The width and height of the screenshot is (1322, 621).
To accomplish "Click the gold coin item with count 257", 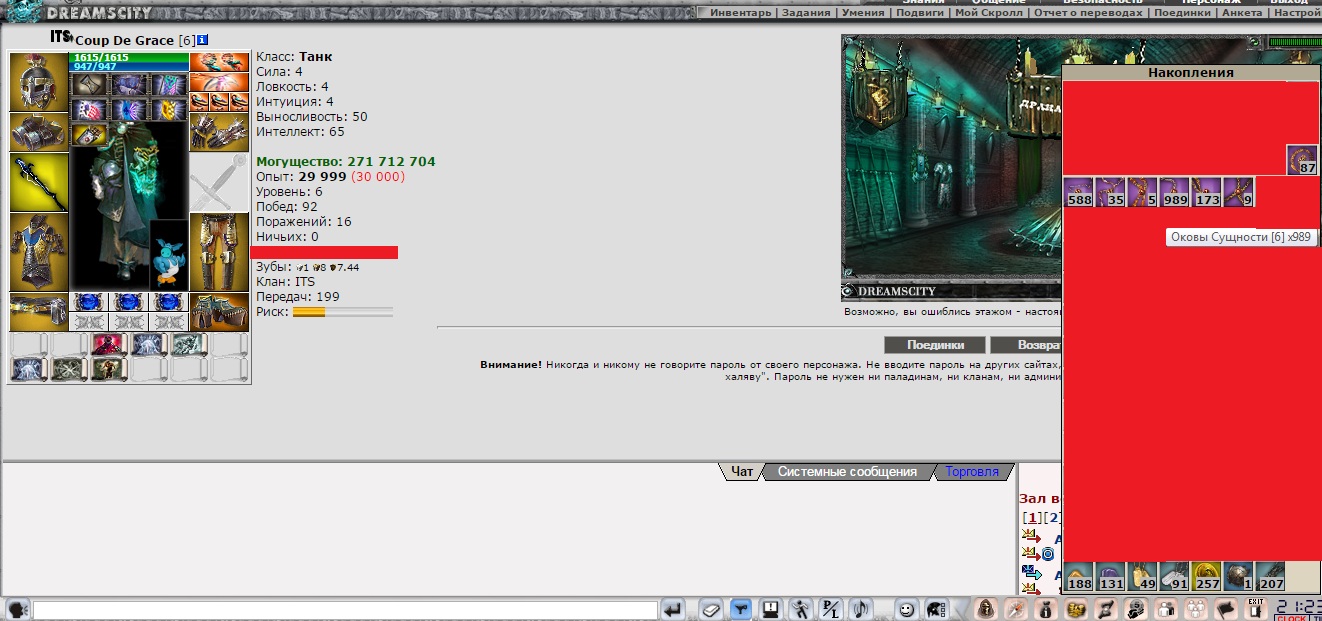I will tap(1206, 576).
